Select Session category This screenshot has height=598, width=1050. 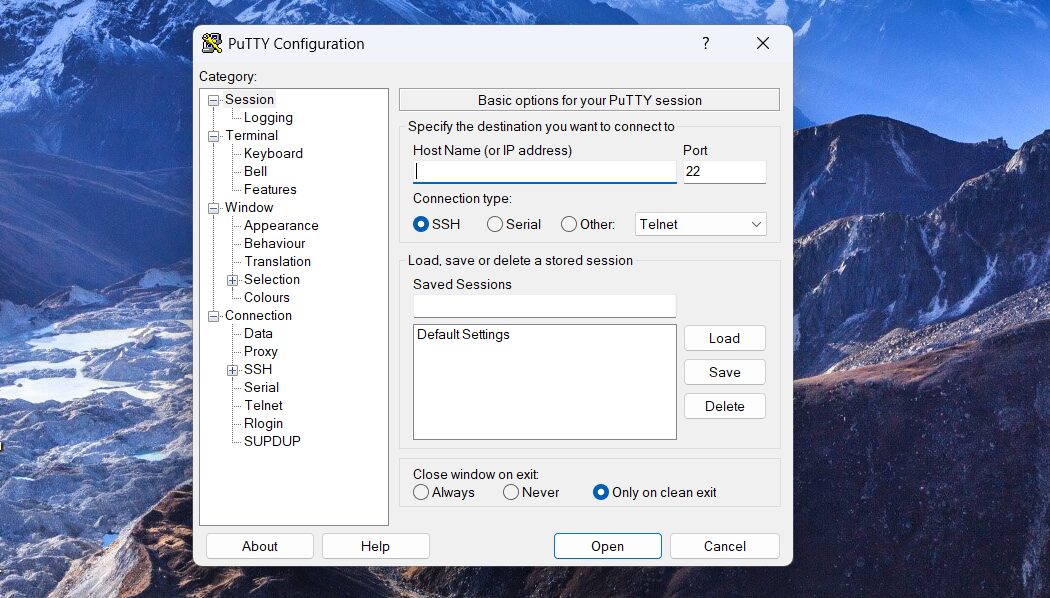click(x=249, y=99)
